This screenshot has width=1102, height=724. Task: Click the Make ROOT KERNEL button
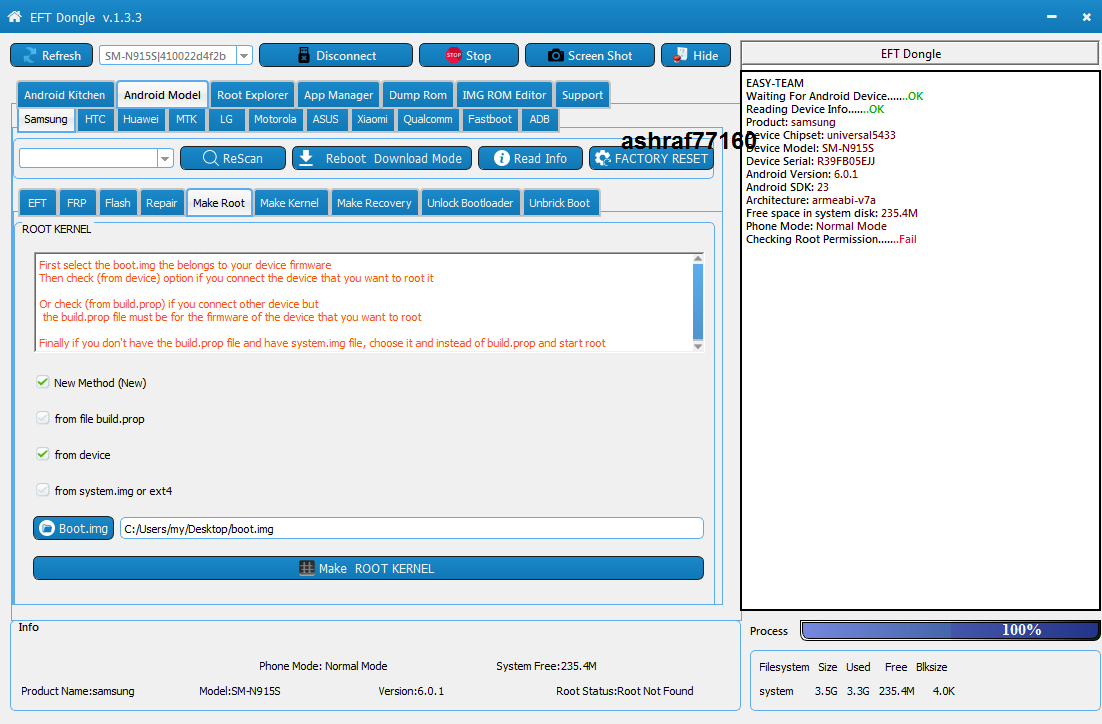368,568
